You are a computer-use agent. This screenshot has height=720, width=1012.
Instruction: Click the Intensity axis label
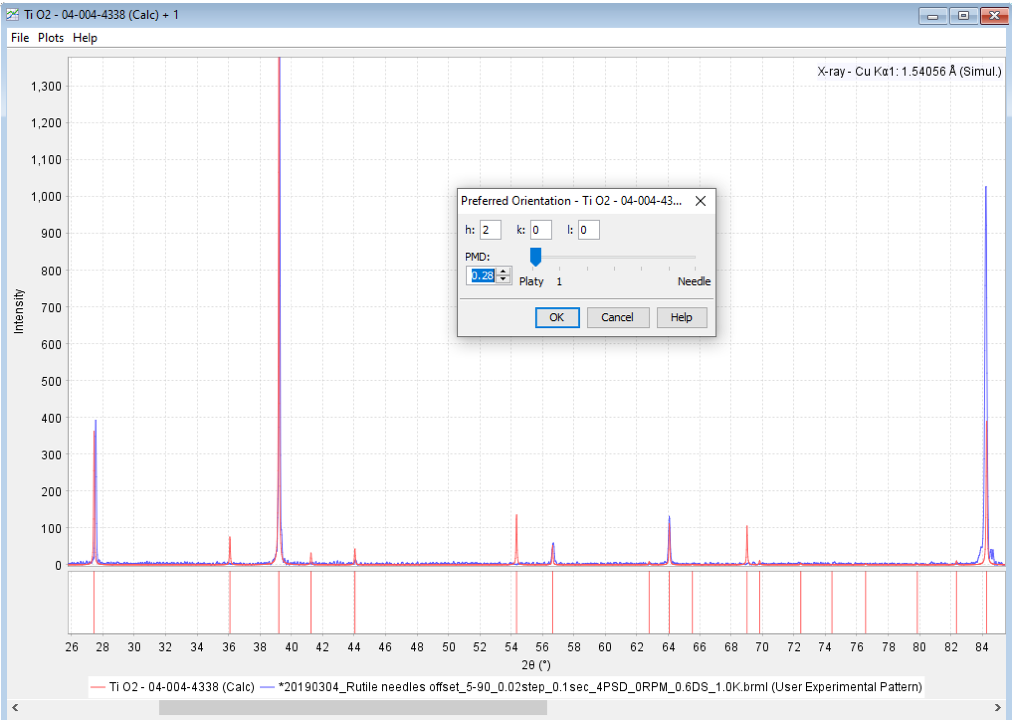[19, 311]
